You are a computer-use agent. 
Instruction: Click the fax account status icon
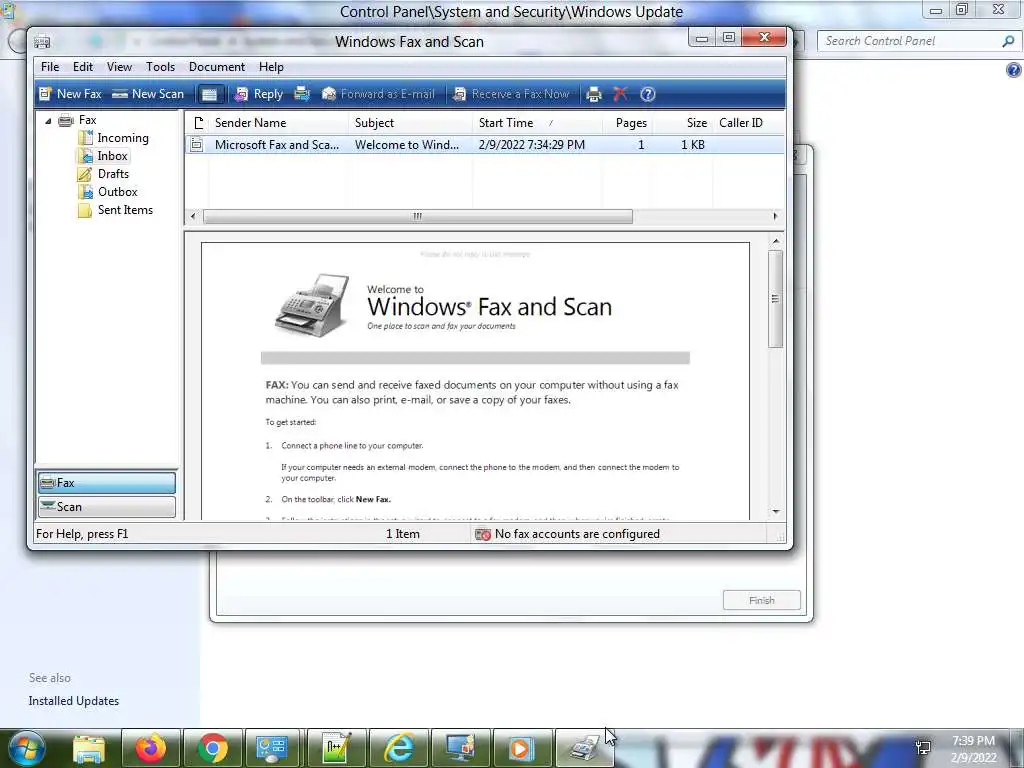point(483,535)
